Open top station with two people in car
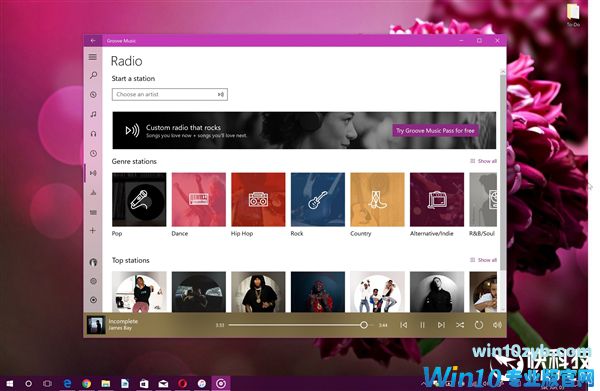 click(199, 292)
